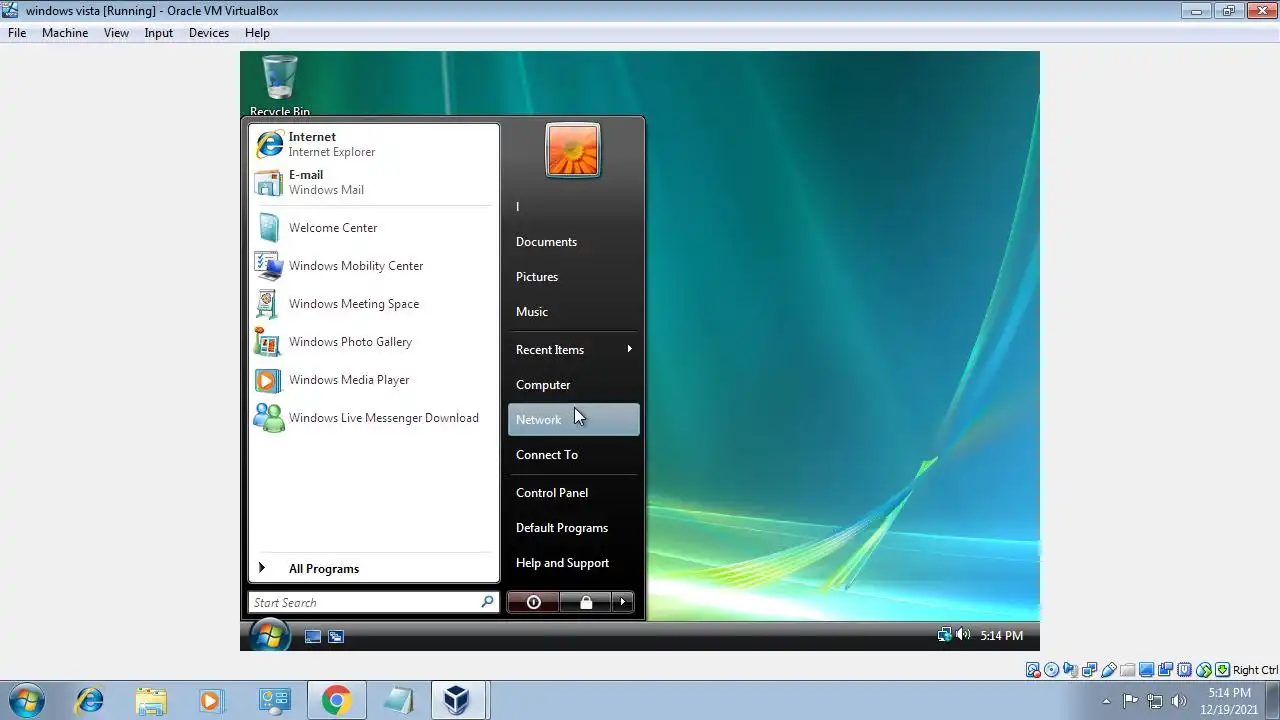This screenshot has width=1280, height=720.
Task: Expand All Programs list
Action: 373,568
